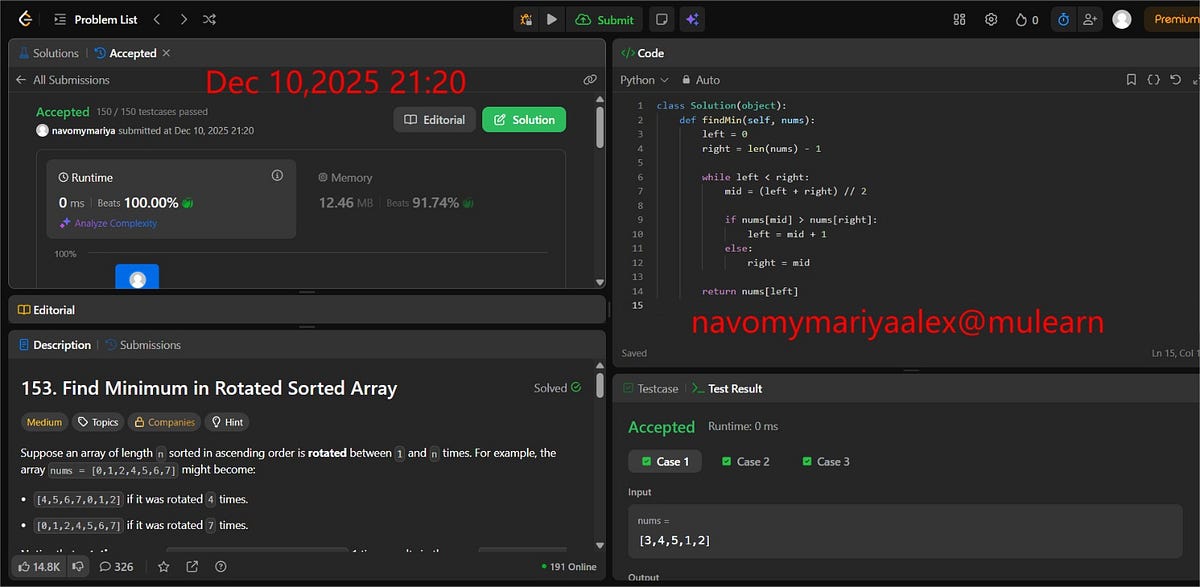Upvote the problem thumbs-up 14.8K
The image size is (1200, 587).
tap(38, 566)
